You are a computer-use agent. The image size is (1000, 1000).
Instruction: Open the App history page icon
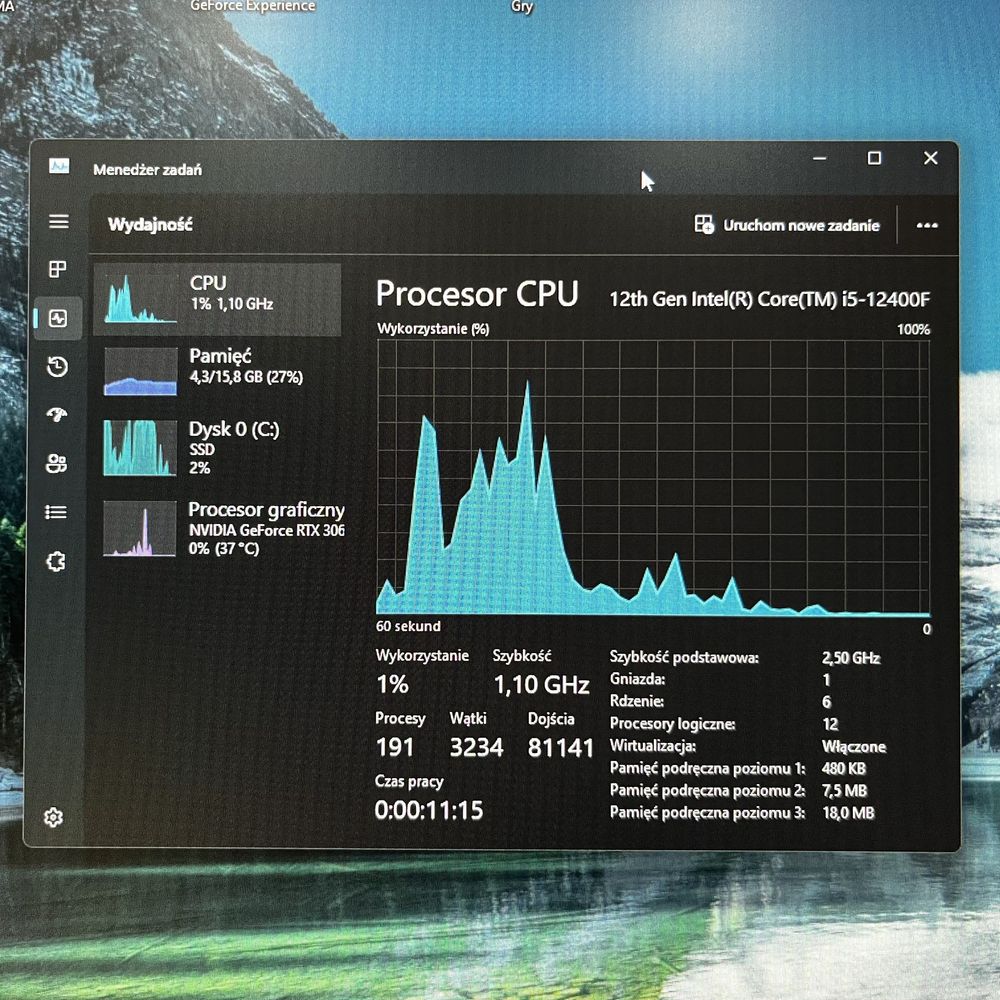click(57, 367)
